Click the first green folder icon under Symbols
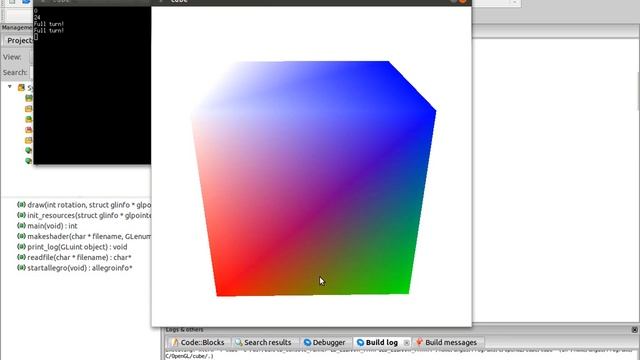The height and width of the screenshot is (360, 640). 29,98
